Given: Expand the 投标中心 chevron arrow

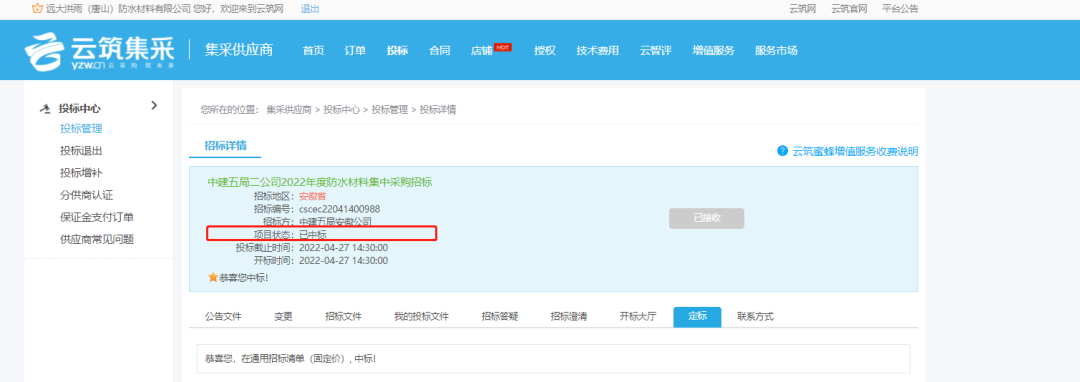Looking at the screenshot, I should [154, 105].
